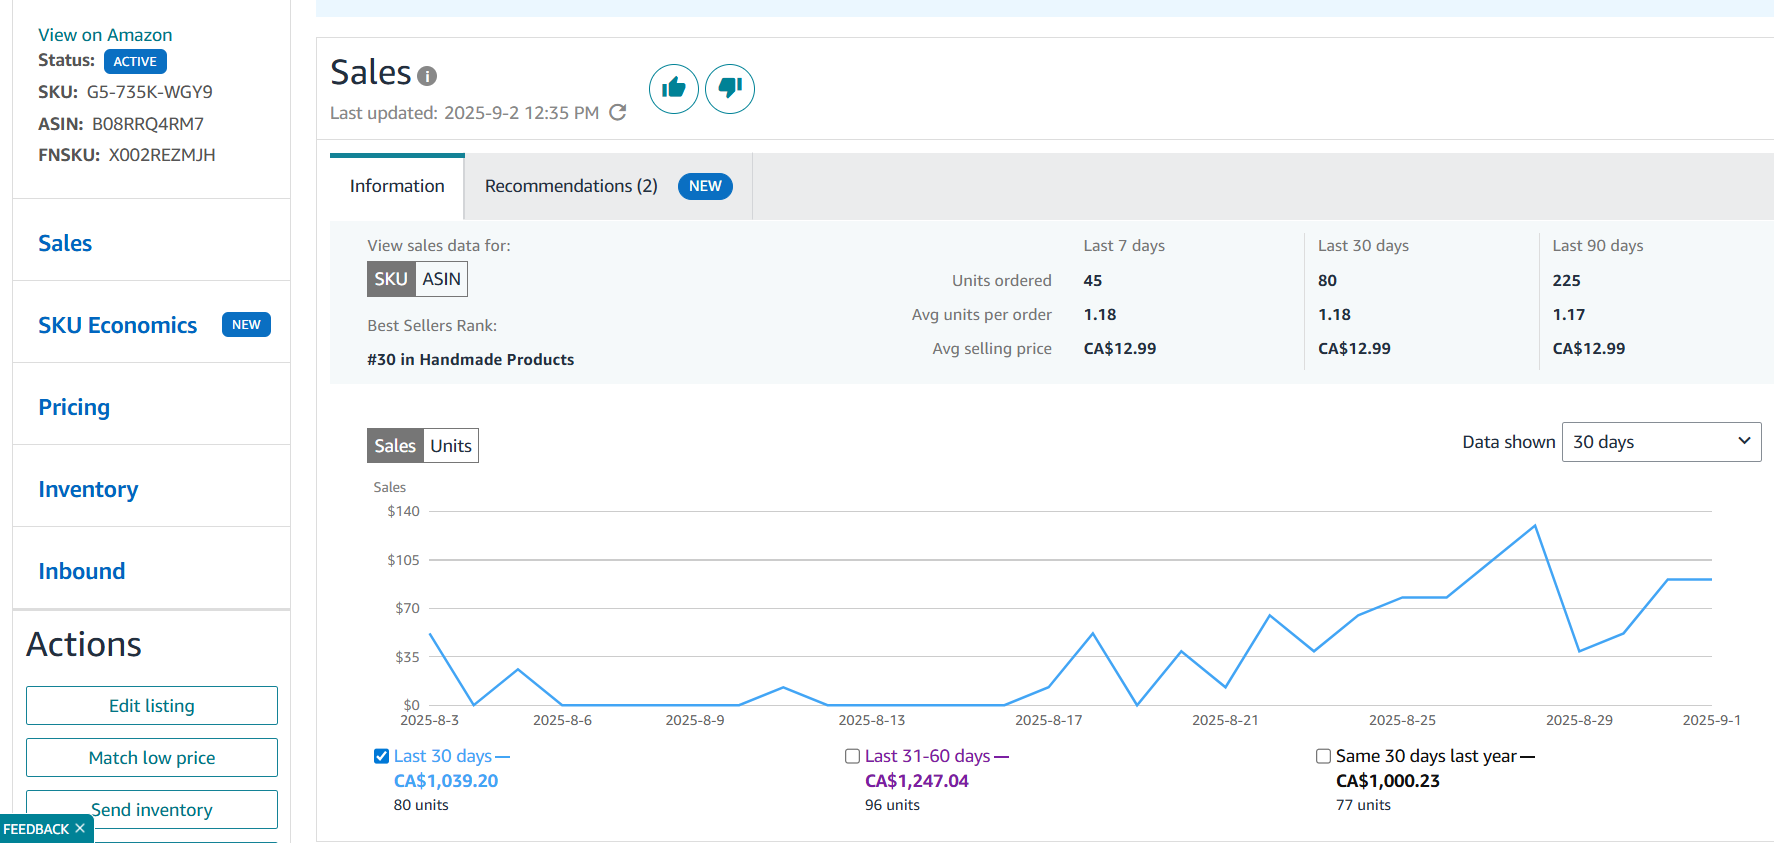
Task: Click the View on Amazon link
Action: point(105,35)
